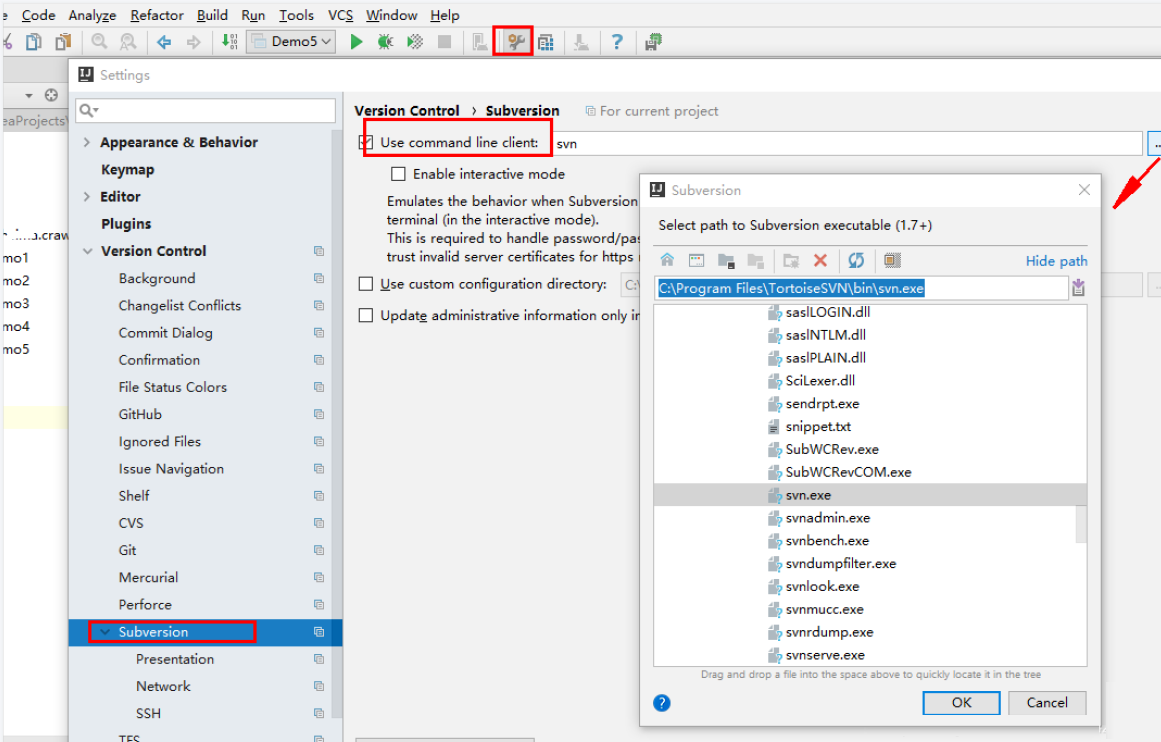This screenshot has height=742, width=1161.
Task: Expand Appearance & Behavior settings node
Action: pos(87,142)
